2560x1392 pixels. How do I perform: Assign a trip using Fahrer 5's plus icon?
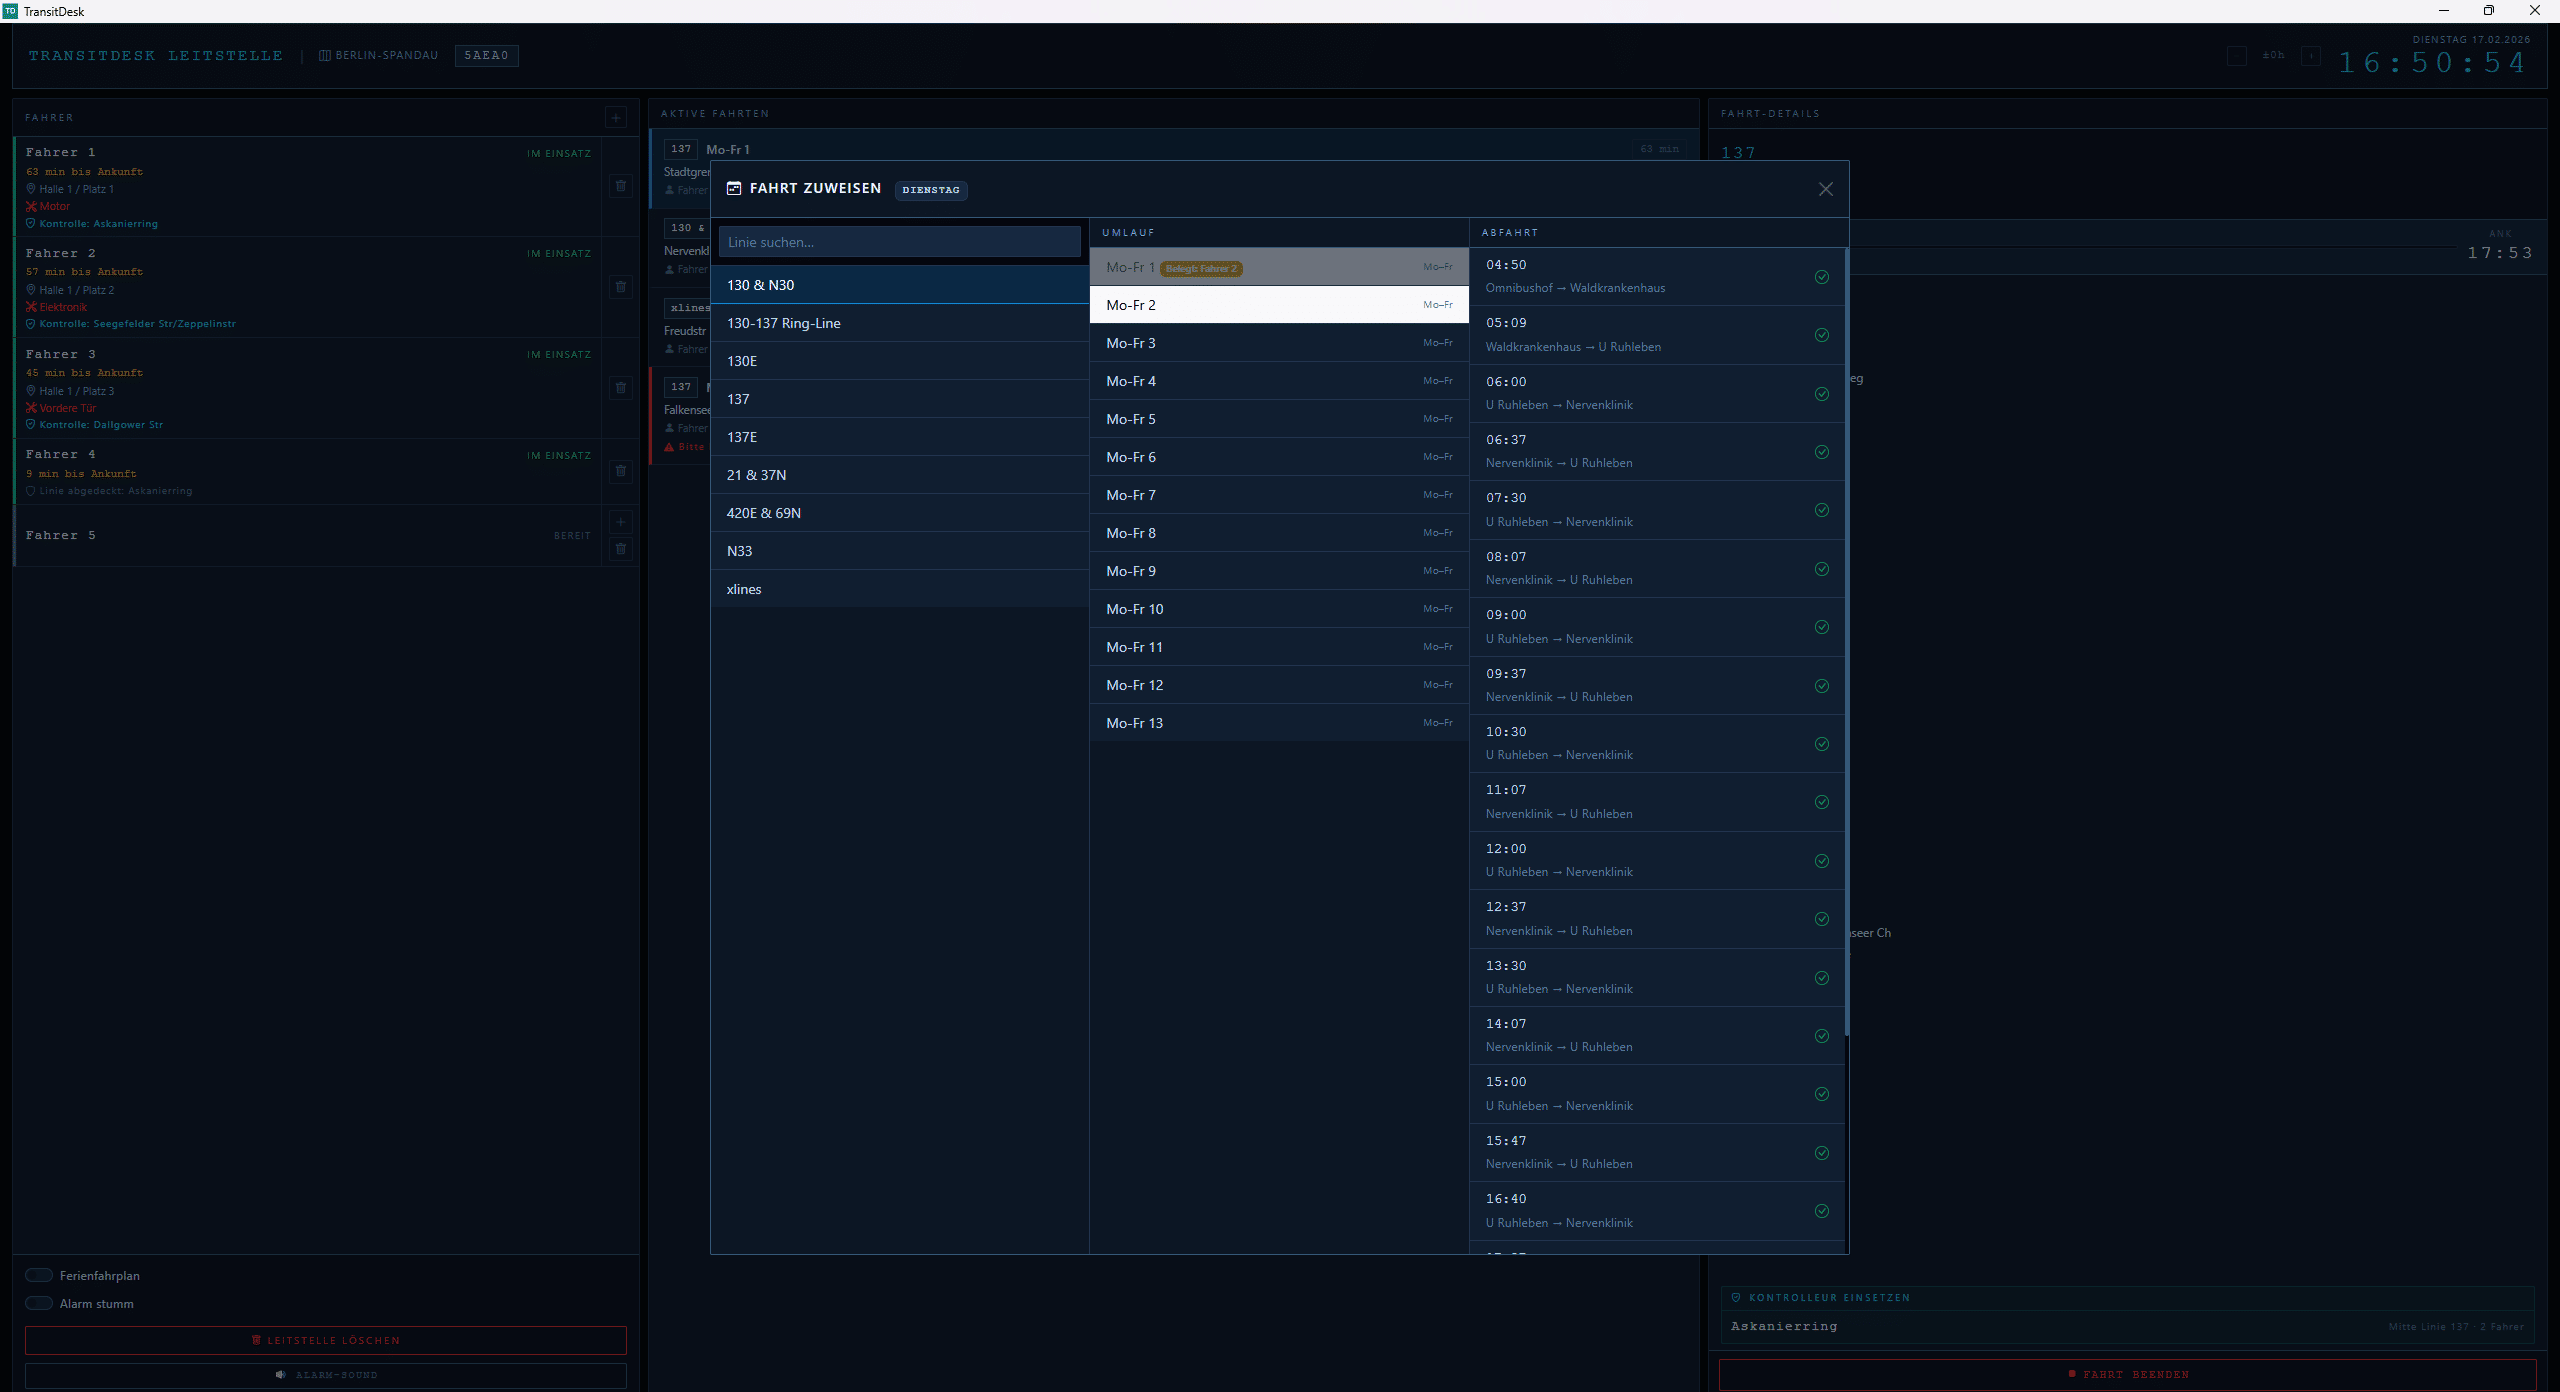pos(620,522)
